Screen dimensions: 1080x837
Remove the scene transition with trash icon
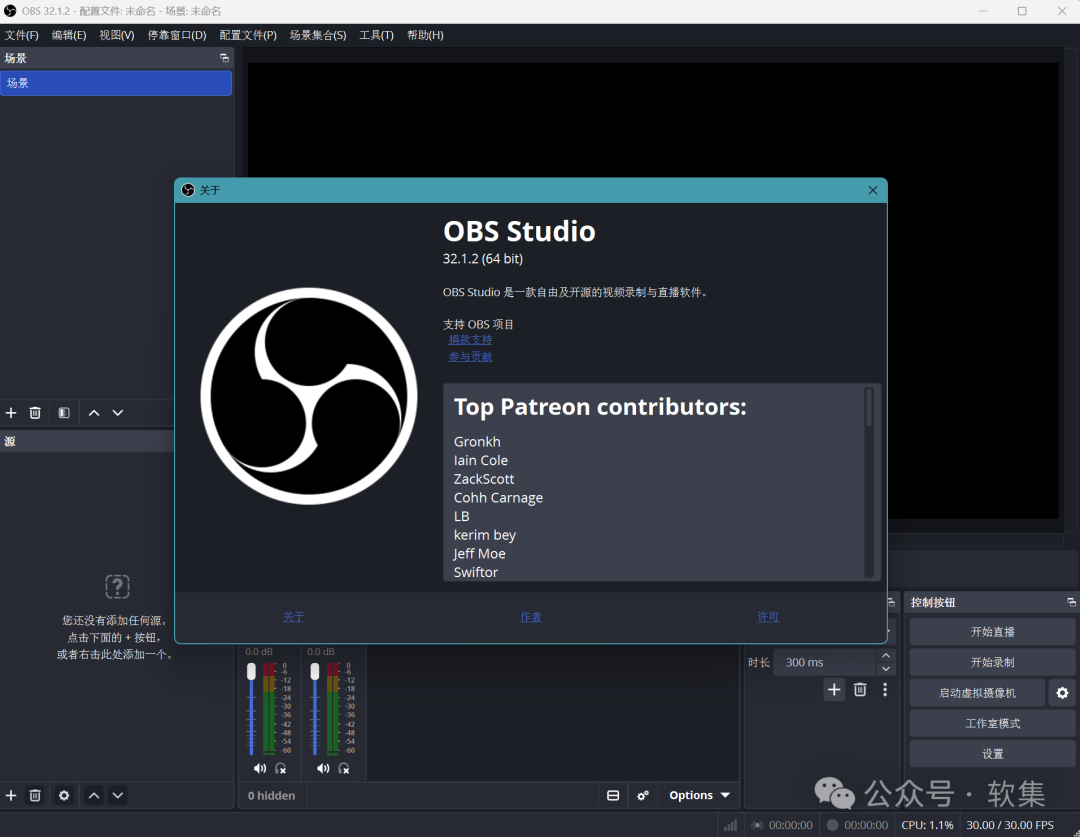coord(860,690)
